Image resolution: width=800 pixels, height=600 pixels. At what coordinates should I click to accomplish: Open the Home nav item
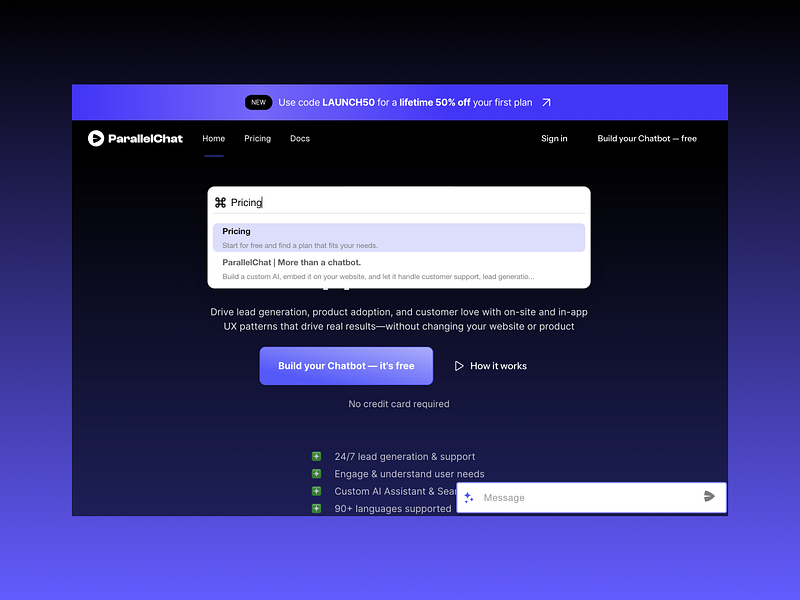click(214, 138)
